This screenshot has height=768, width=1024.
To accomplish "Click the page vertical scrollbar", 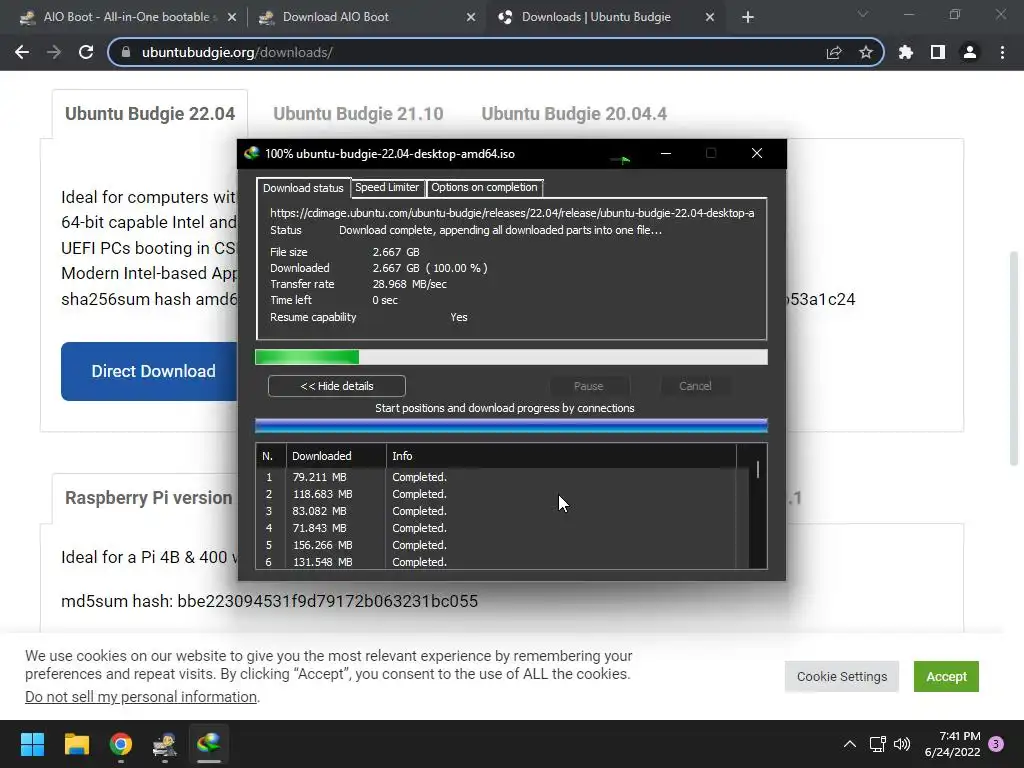I will pyautogui.click(x=1014, y=358).
